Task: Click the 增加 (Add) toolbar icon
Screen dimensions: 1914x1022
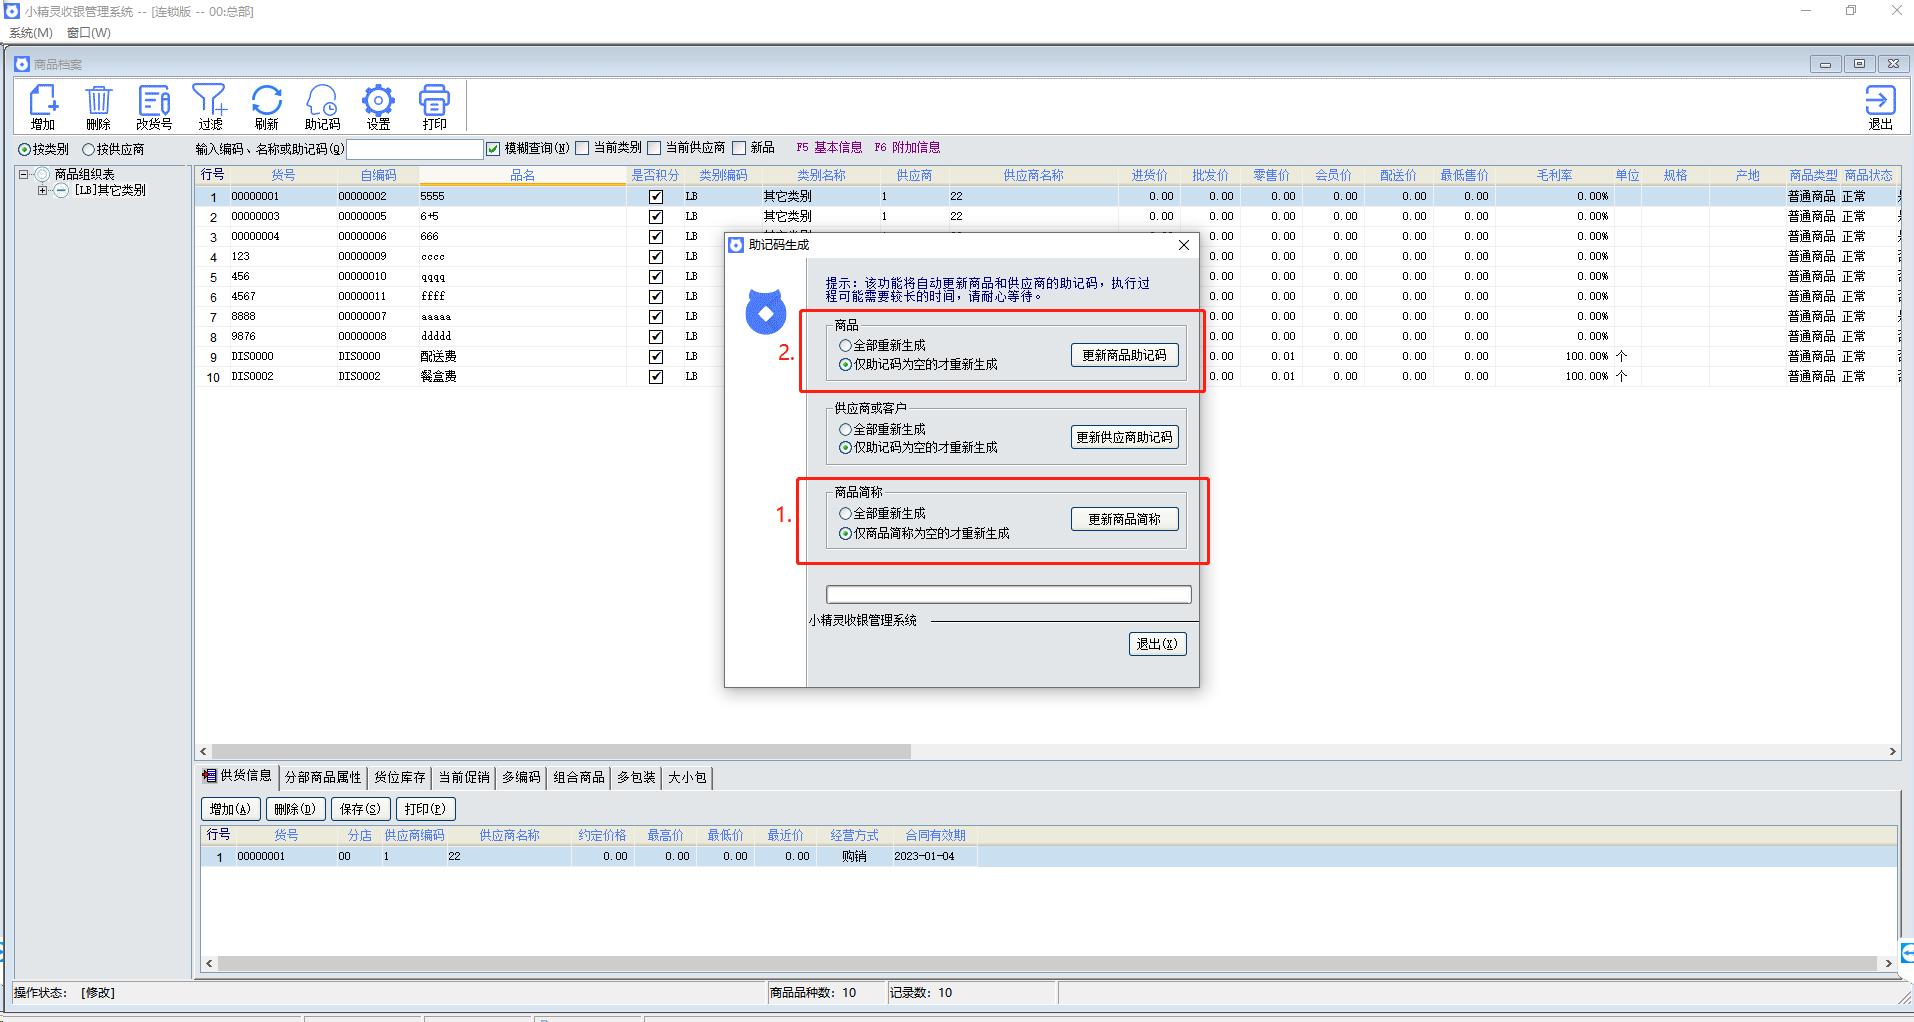Action: 42,107
